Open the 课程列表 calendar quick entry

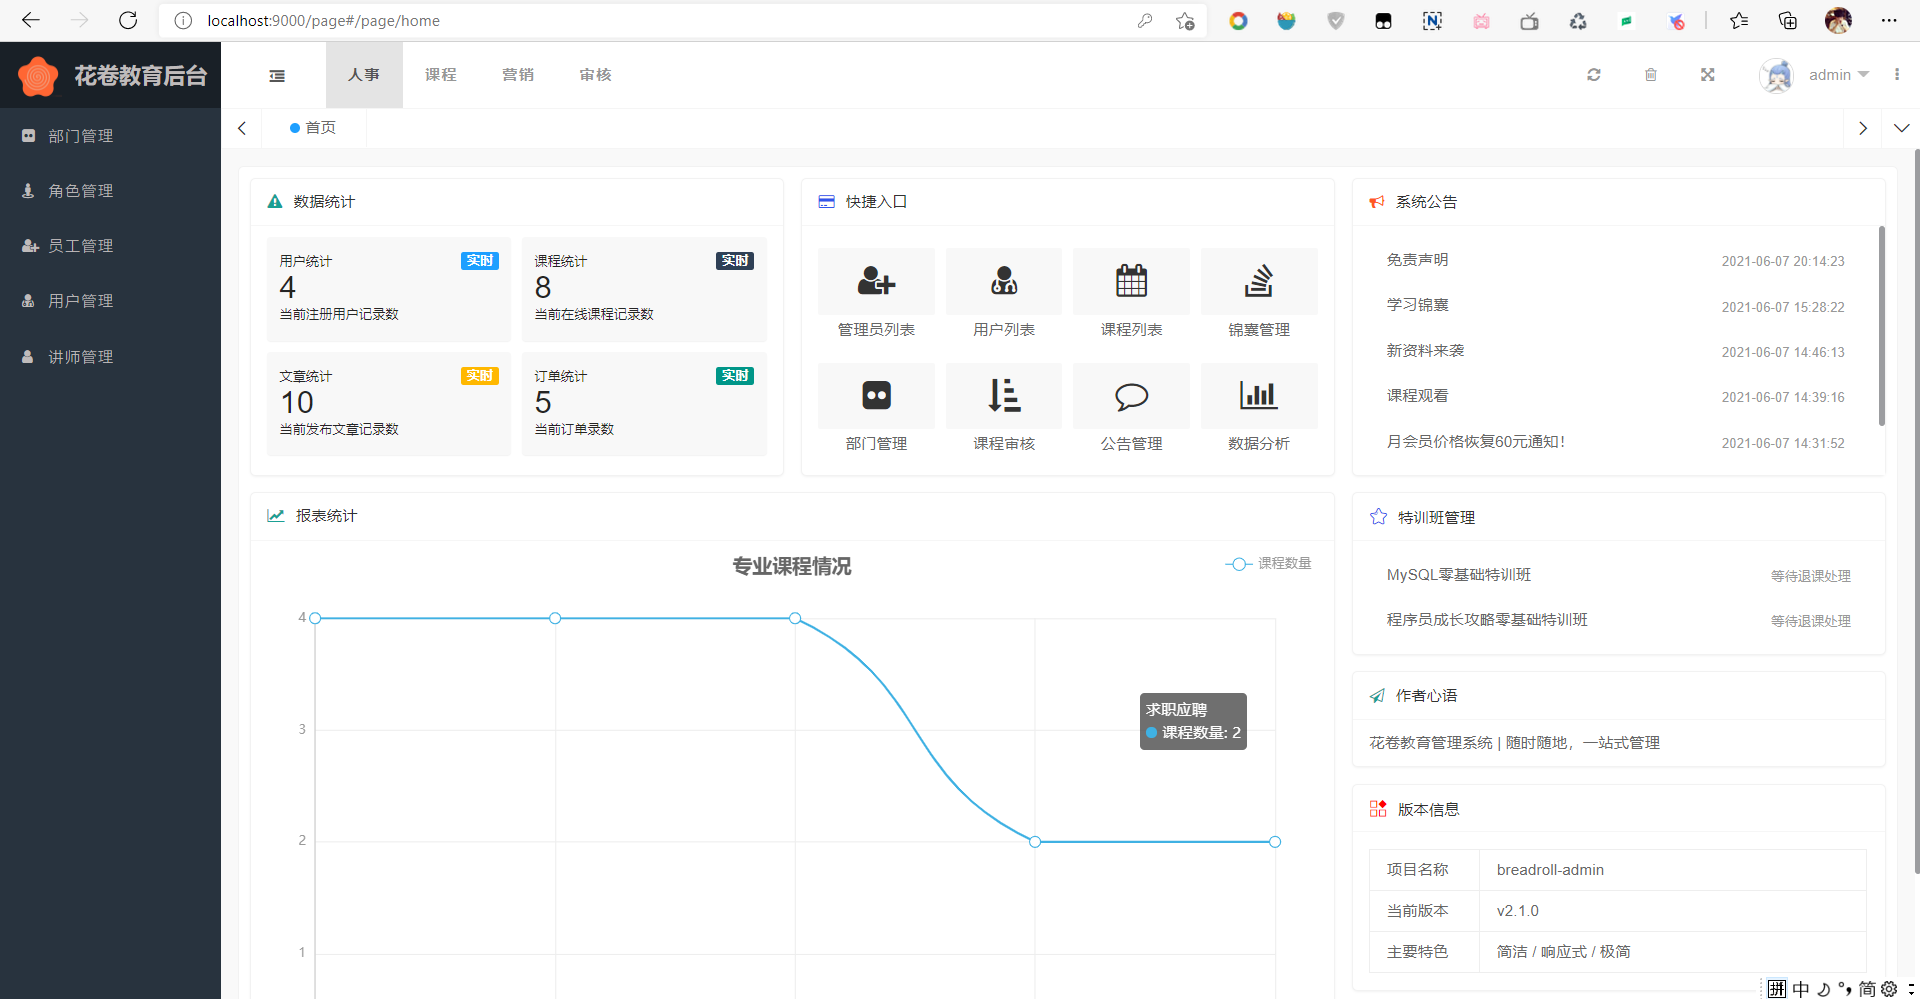tap(1131, 281)
